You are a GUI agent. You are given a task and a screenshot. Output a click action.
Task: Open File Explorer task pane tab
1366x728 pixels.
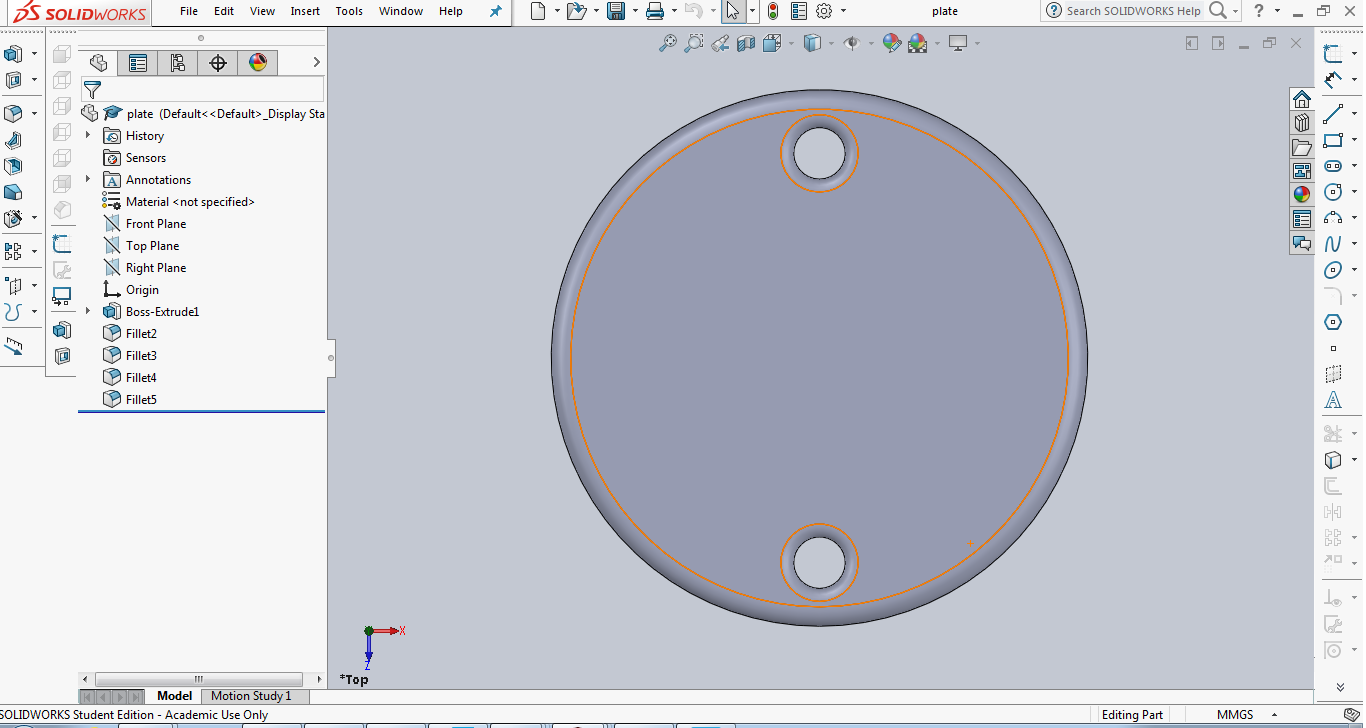1301,147
